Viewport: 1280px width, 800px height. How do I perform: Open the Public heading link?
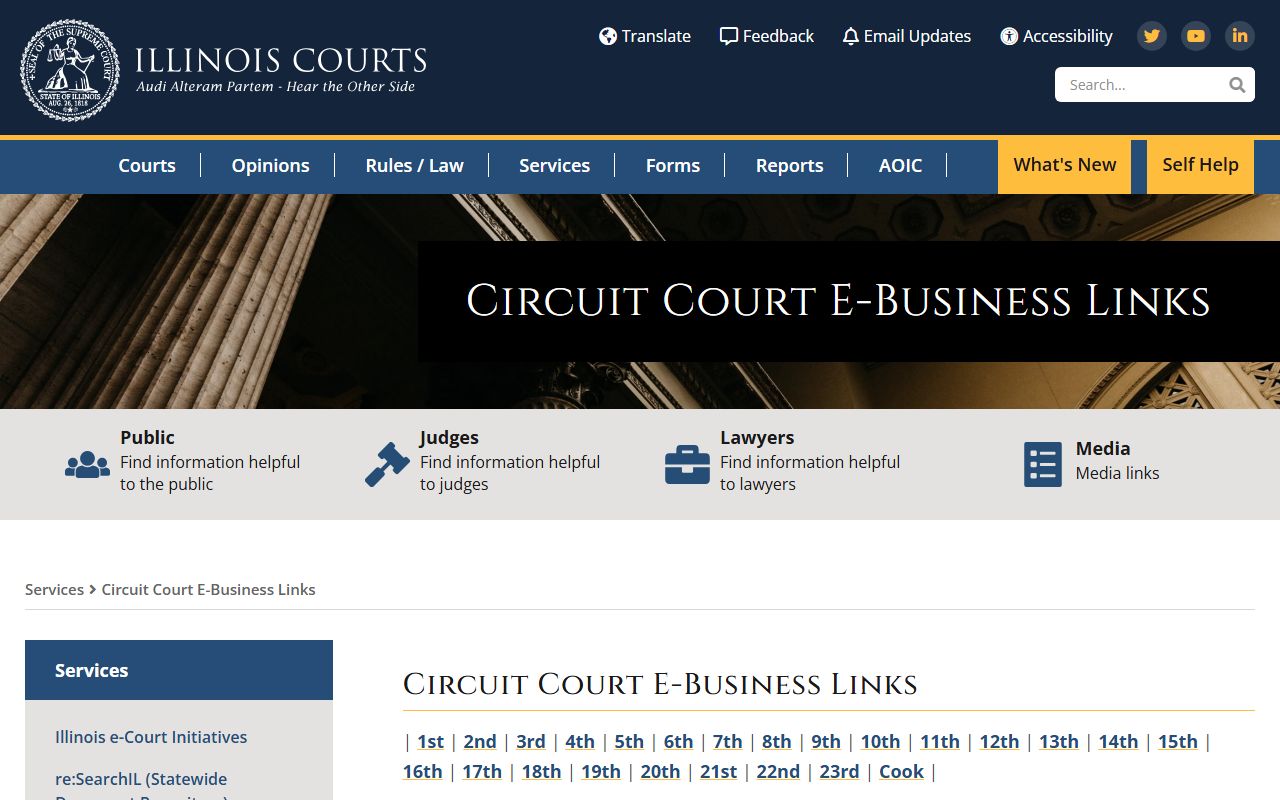147,437
